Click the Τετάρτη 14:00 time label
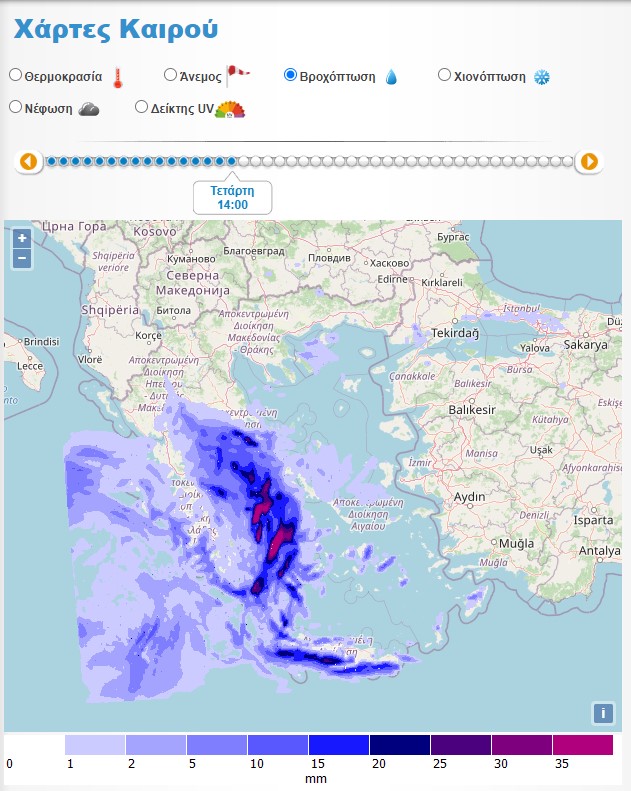 tap(232, 197)
